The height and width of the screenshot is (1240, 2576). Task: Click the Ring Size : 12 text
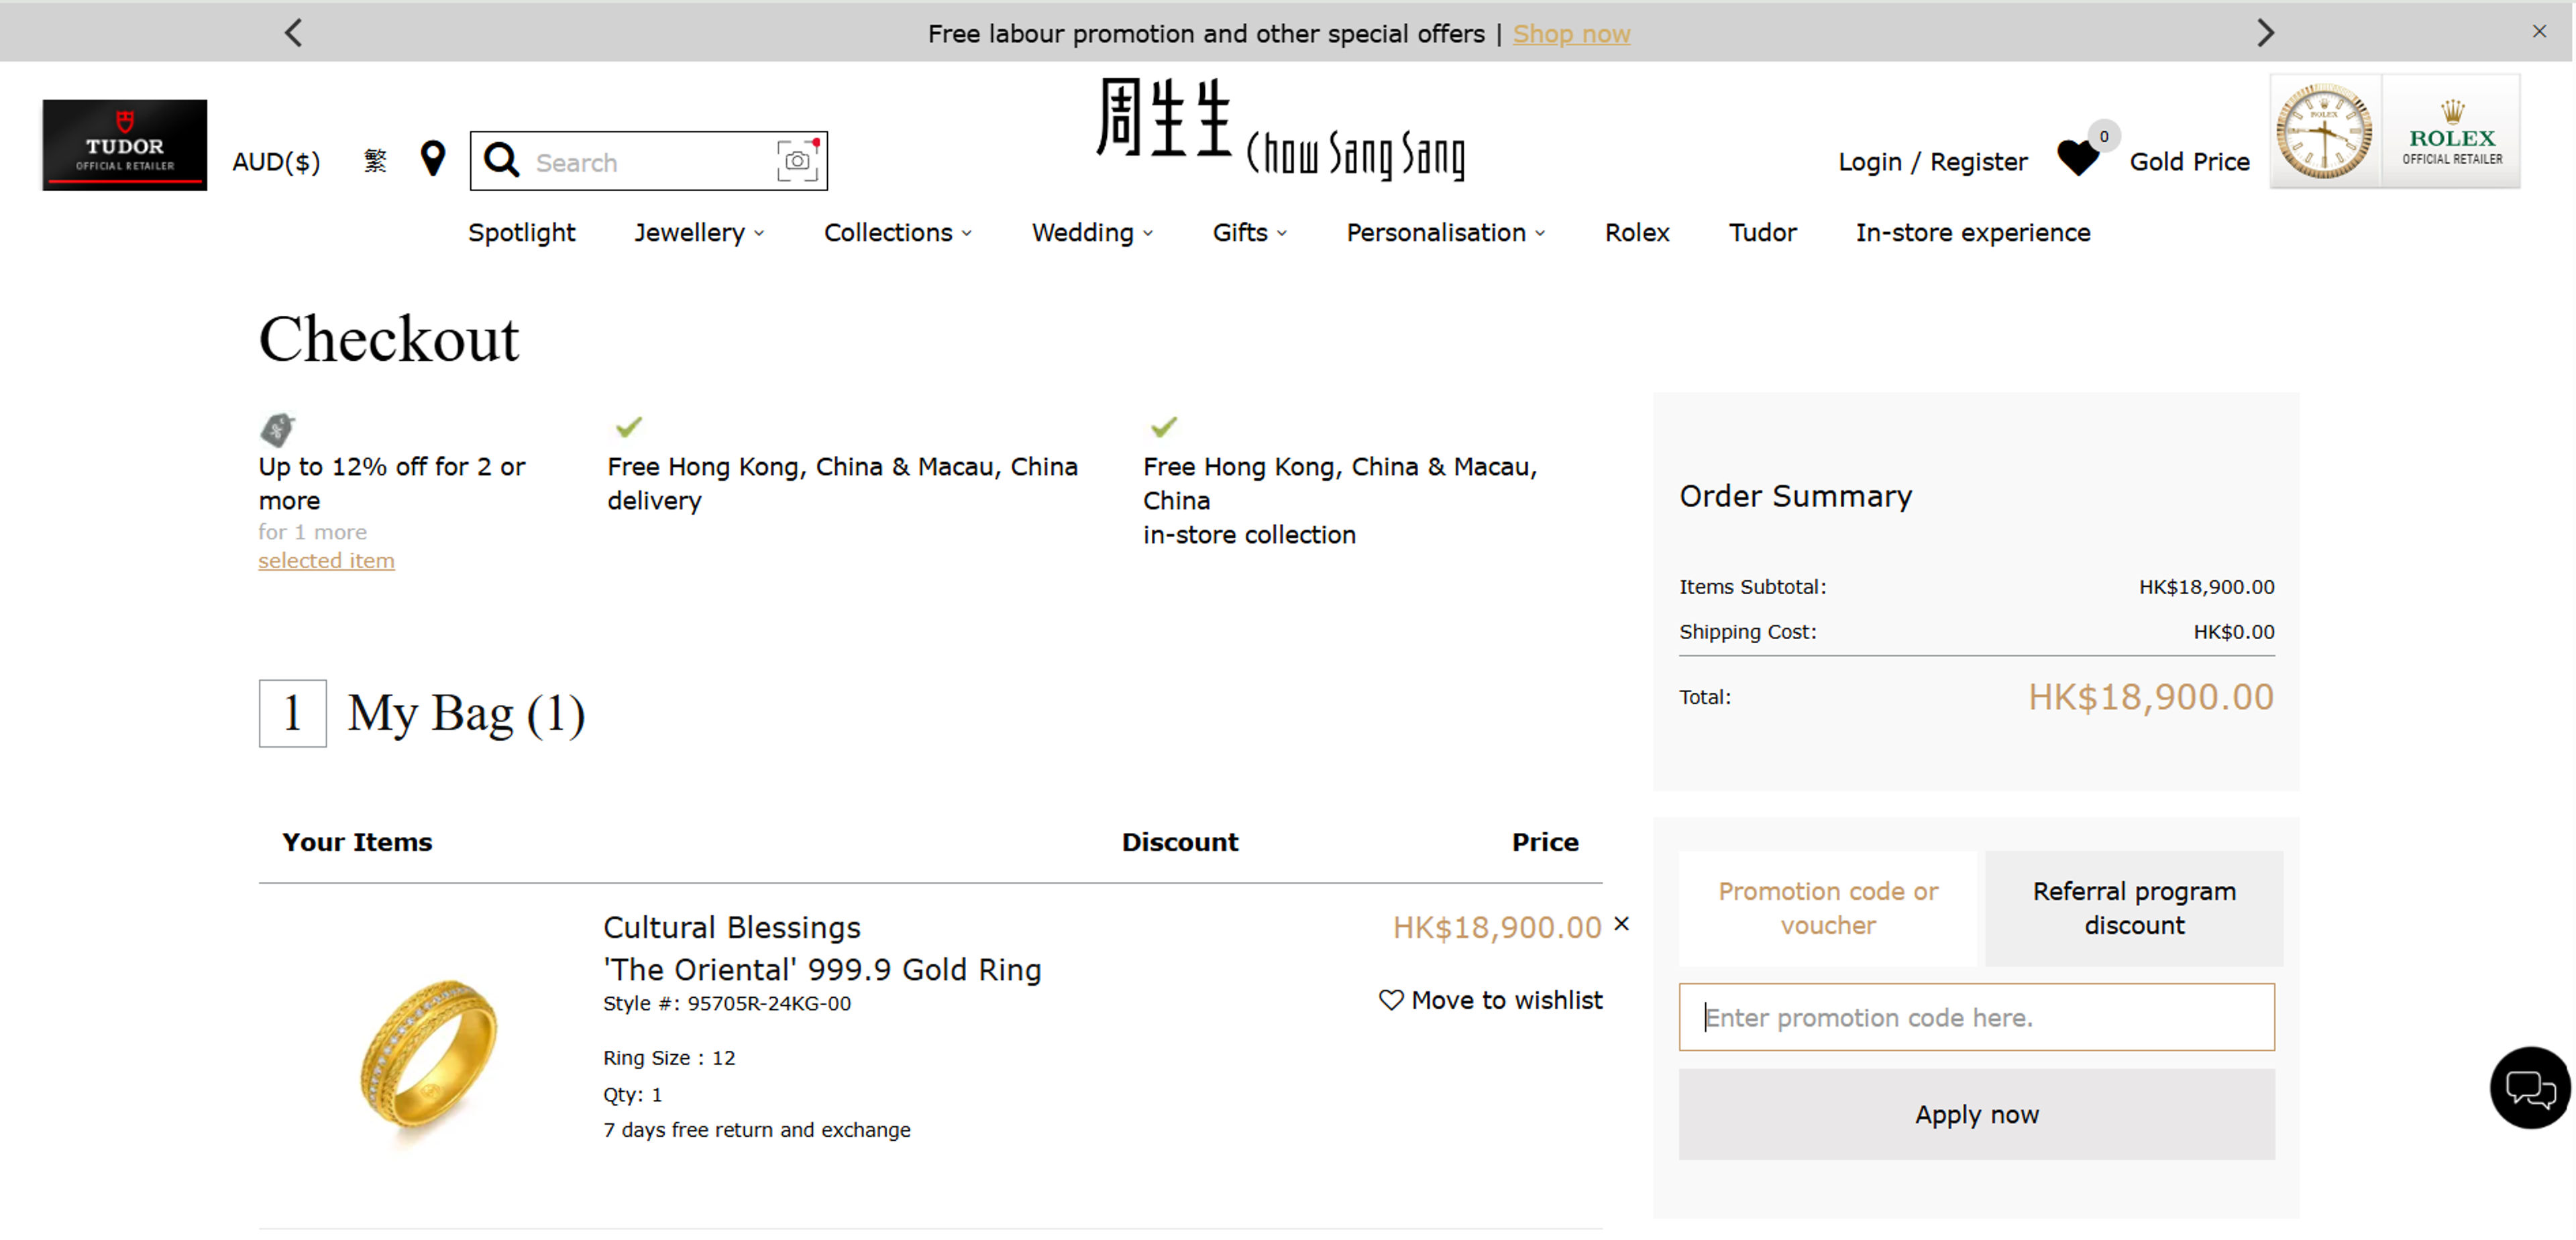(669, 1058)
